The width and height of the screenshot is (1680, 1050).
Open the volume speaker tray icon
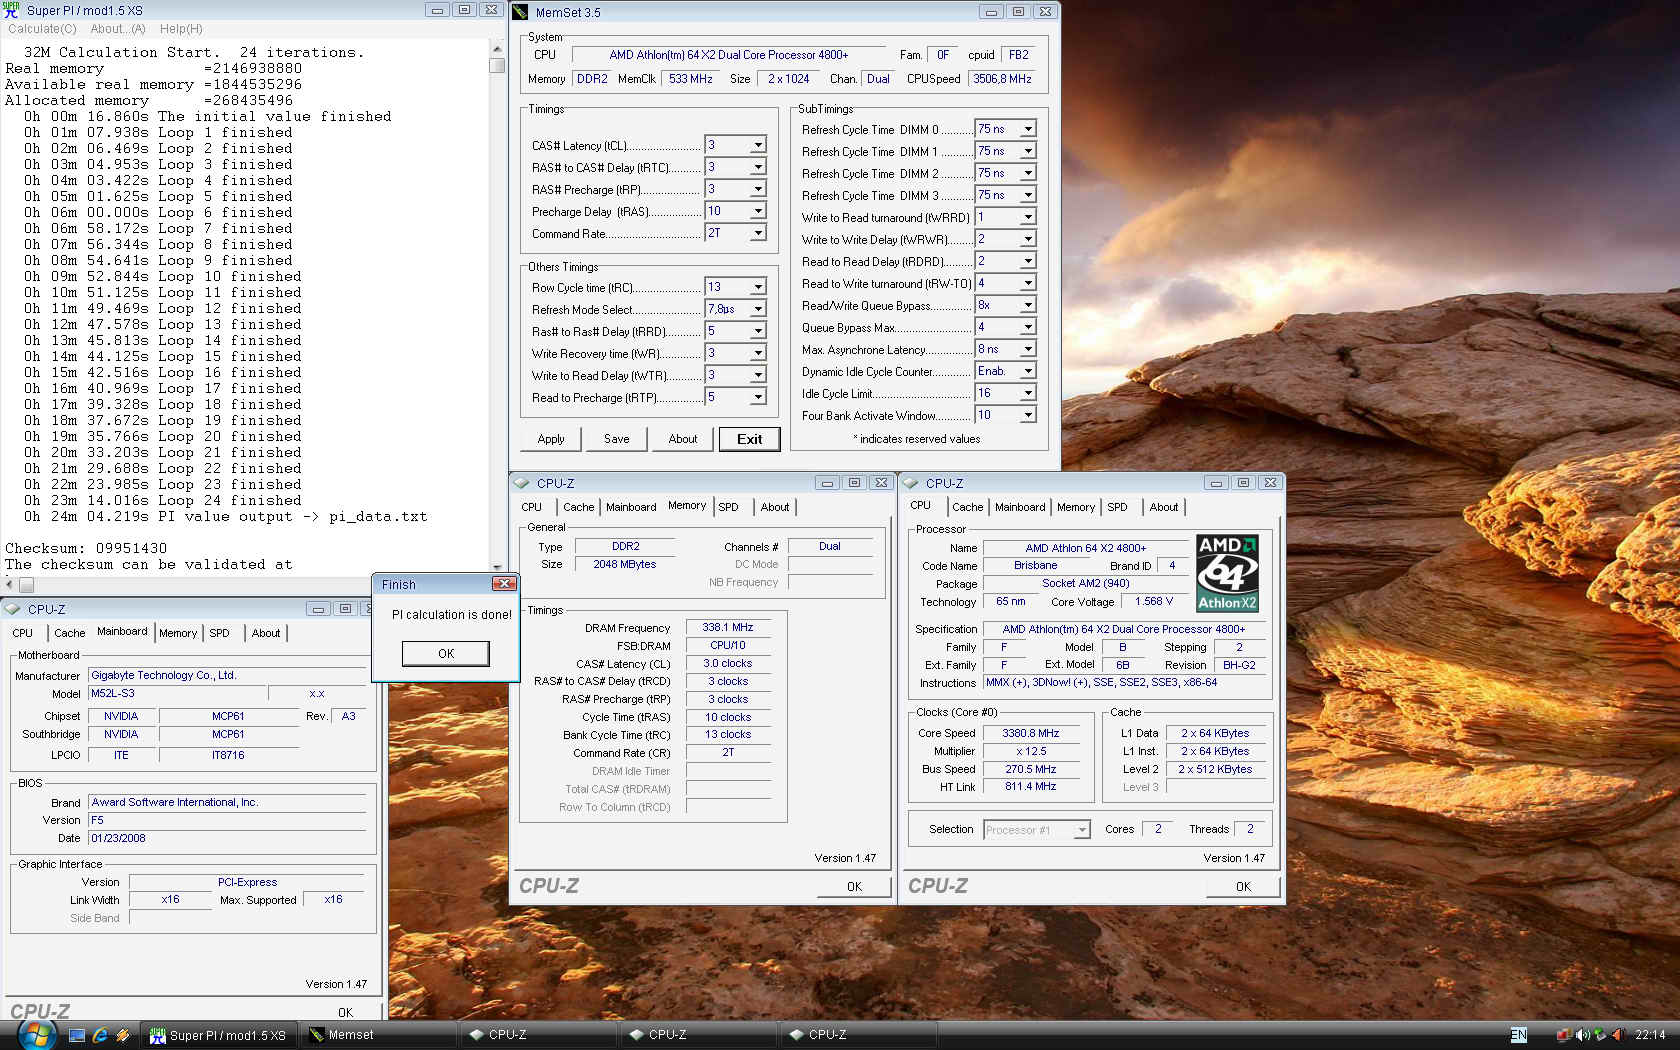coord(1582,1035)
